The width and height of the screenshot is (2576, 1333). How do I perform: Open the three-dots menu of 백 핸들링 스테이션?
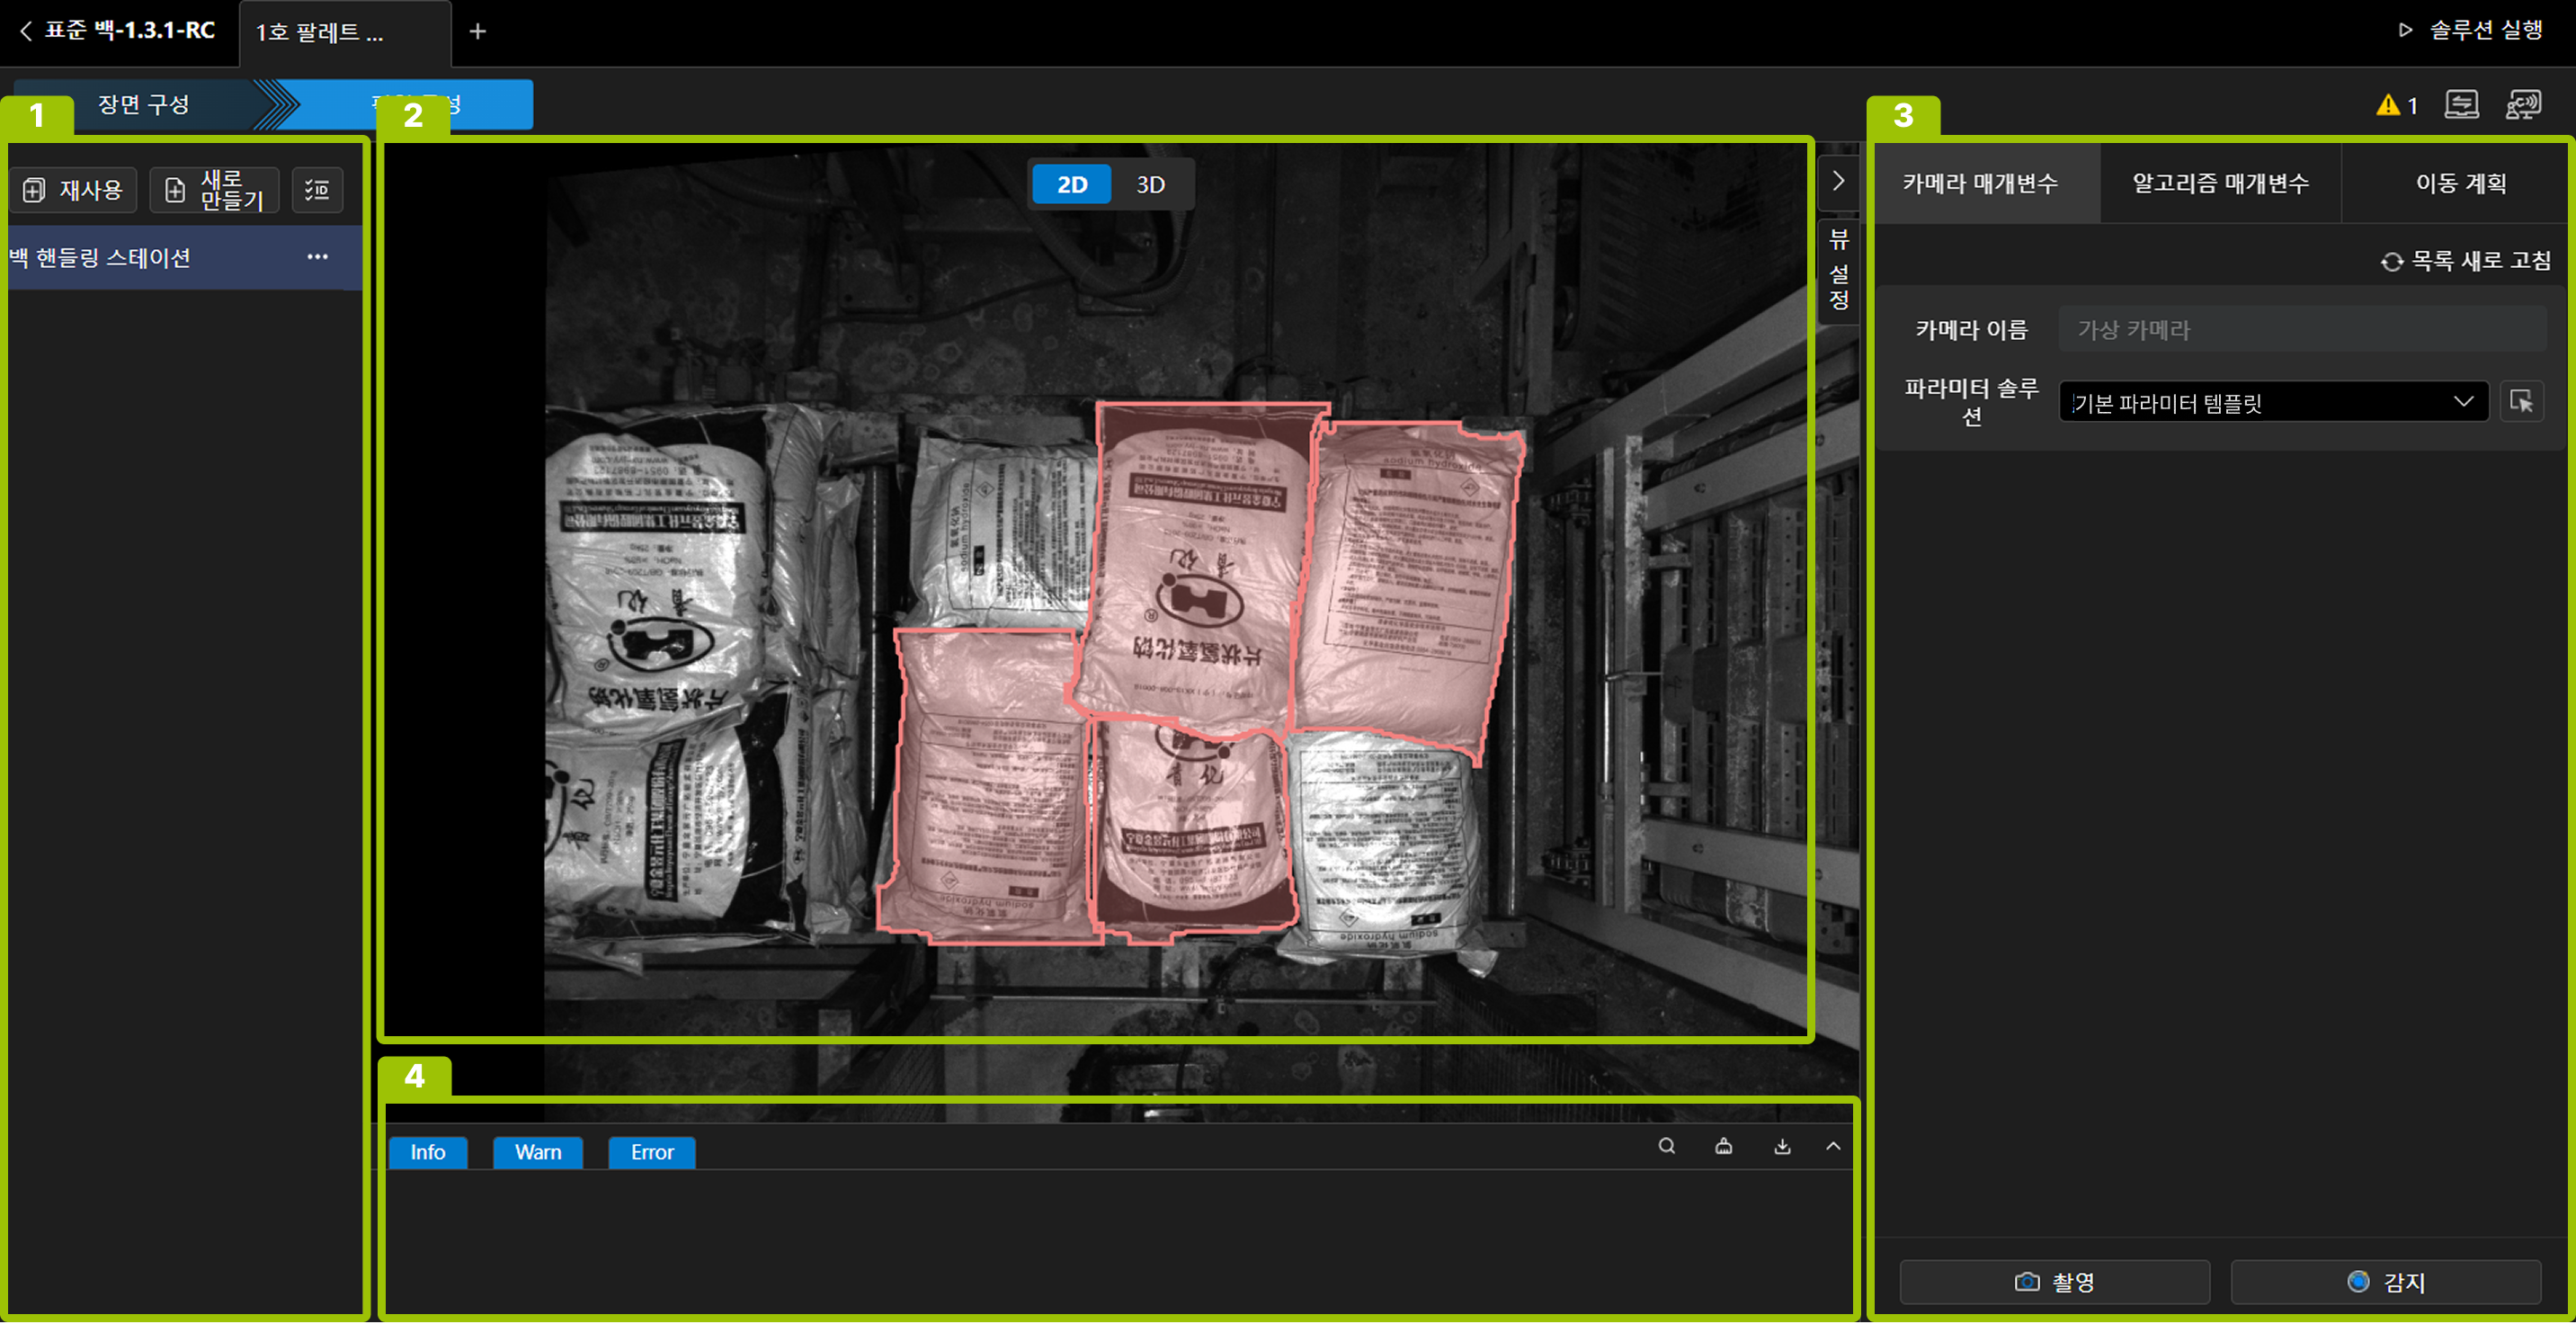point(317,257)
